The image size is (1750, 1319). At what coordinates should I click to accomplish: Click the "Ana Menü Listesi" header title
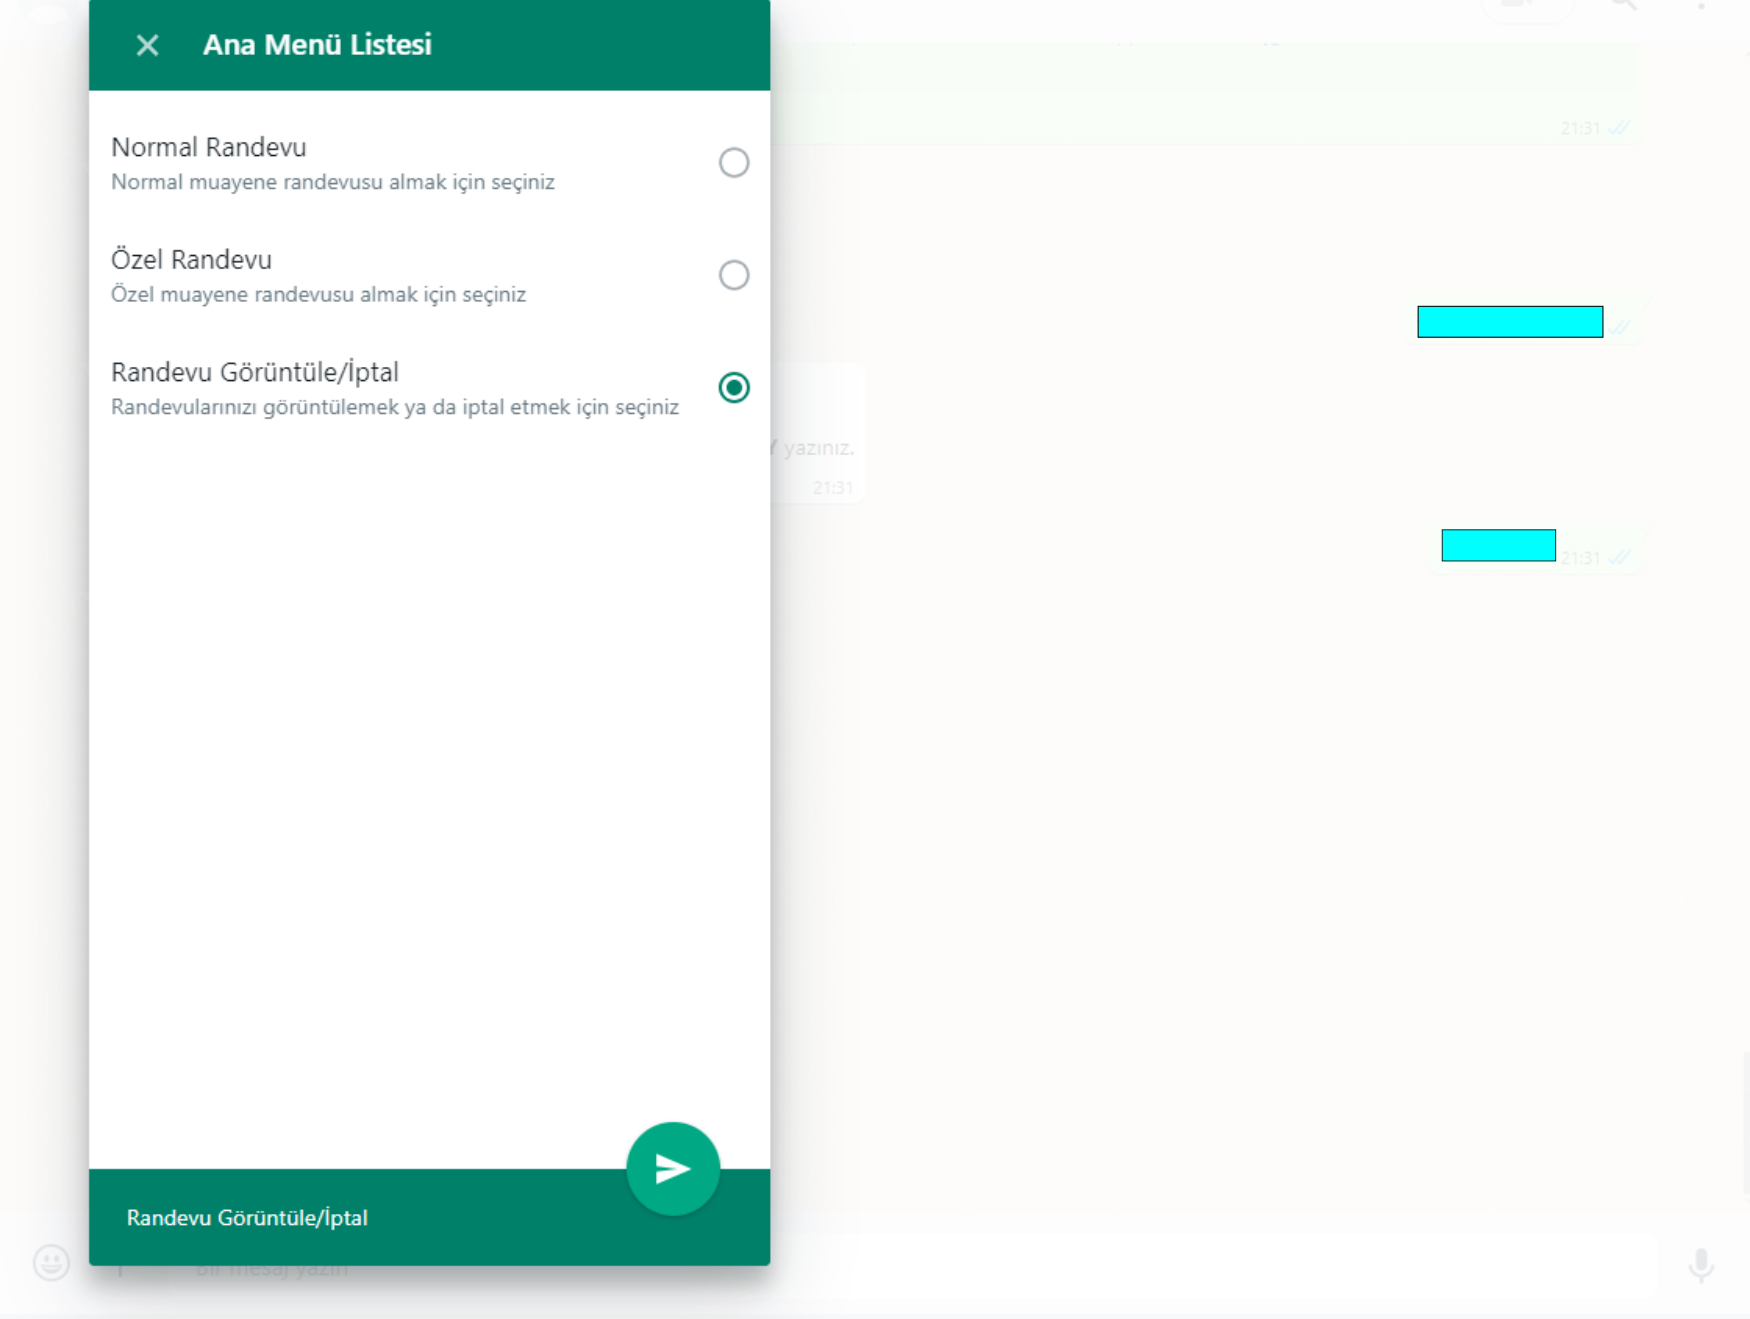click(317, 45)
